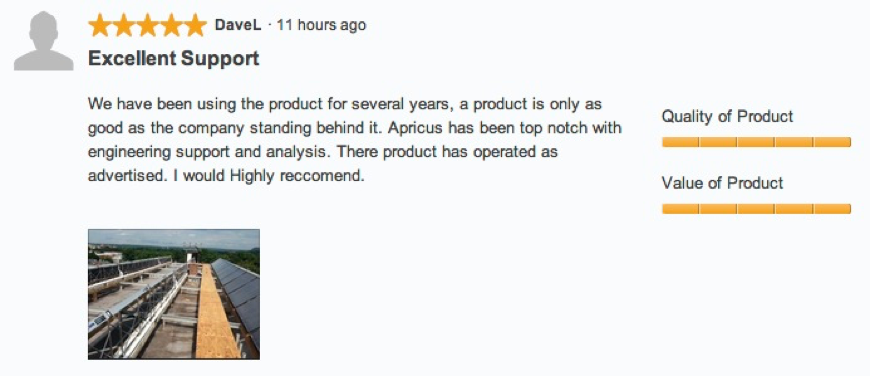Screen dimensions: 870x376
Task: Open reviewer name DaveL
Action: tap(237, 26)
